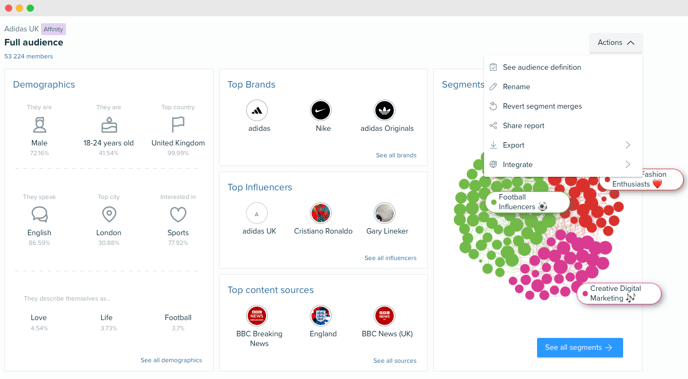Click the England content source icon

pos(321,316)
